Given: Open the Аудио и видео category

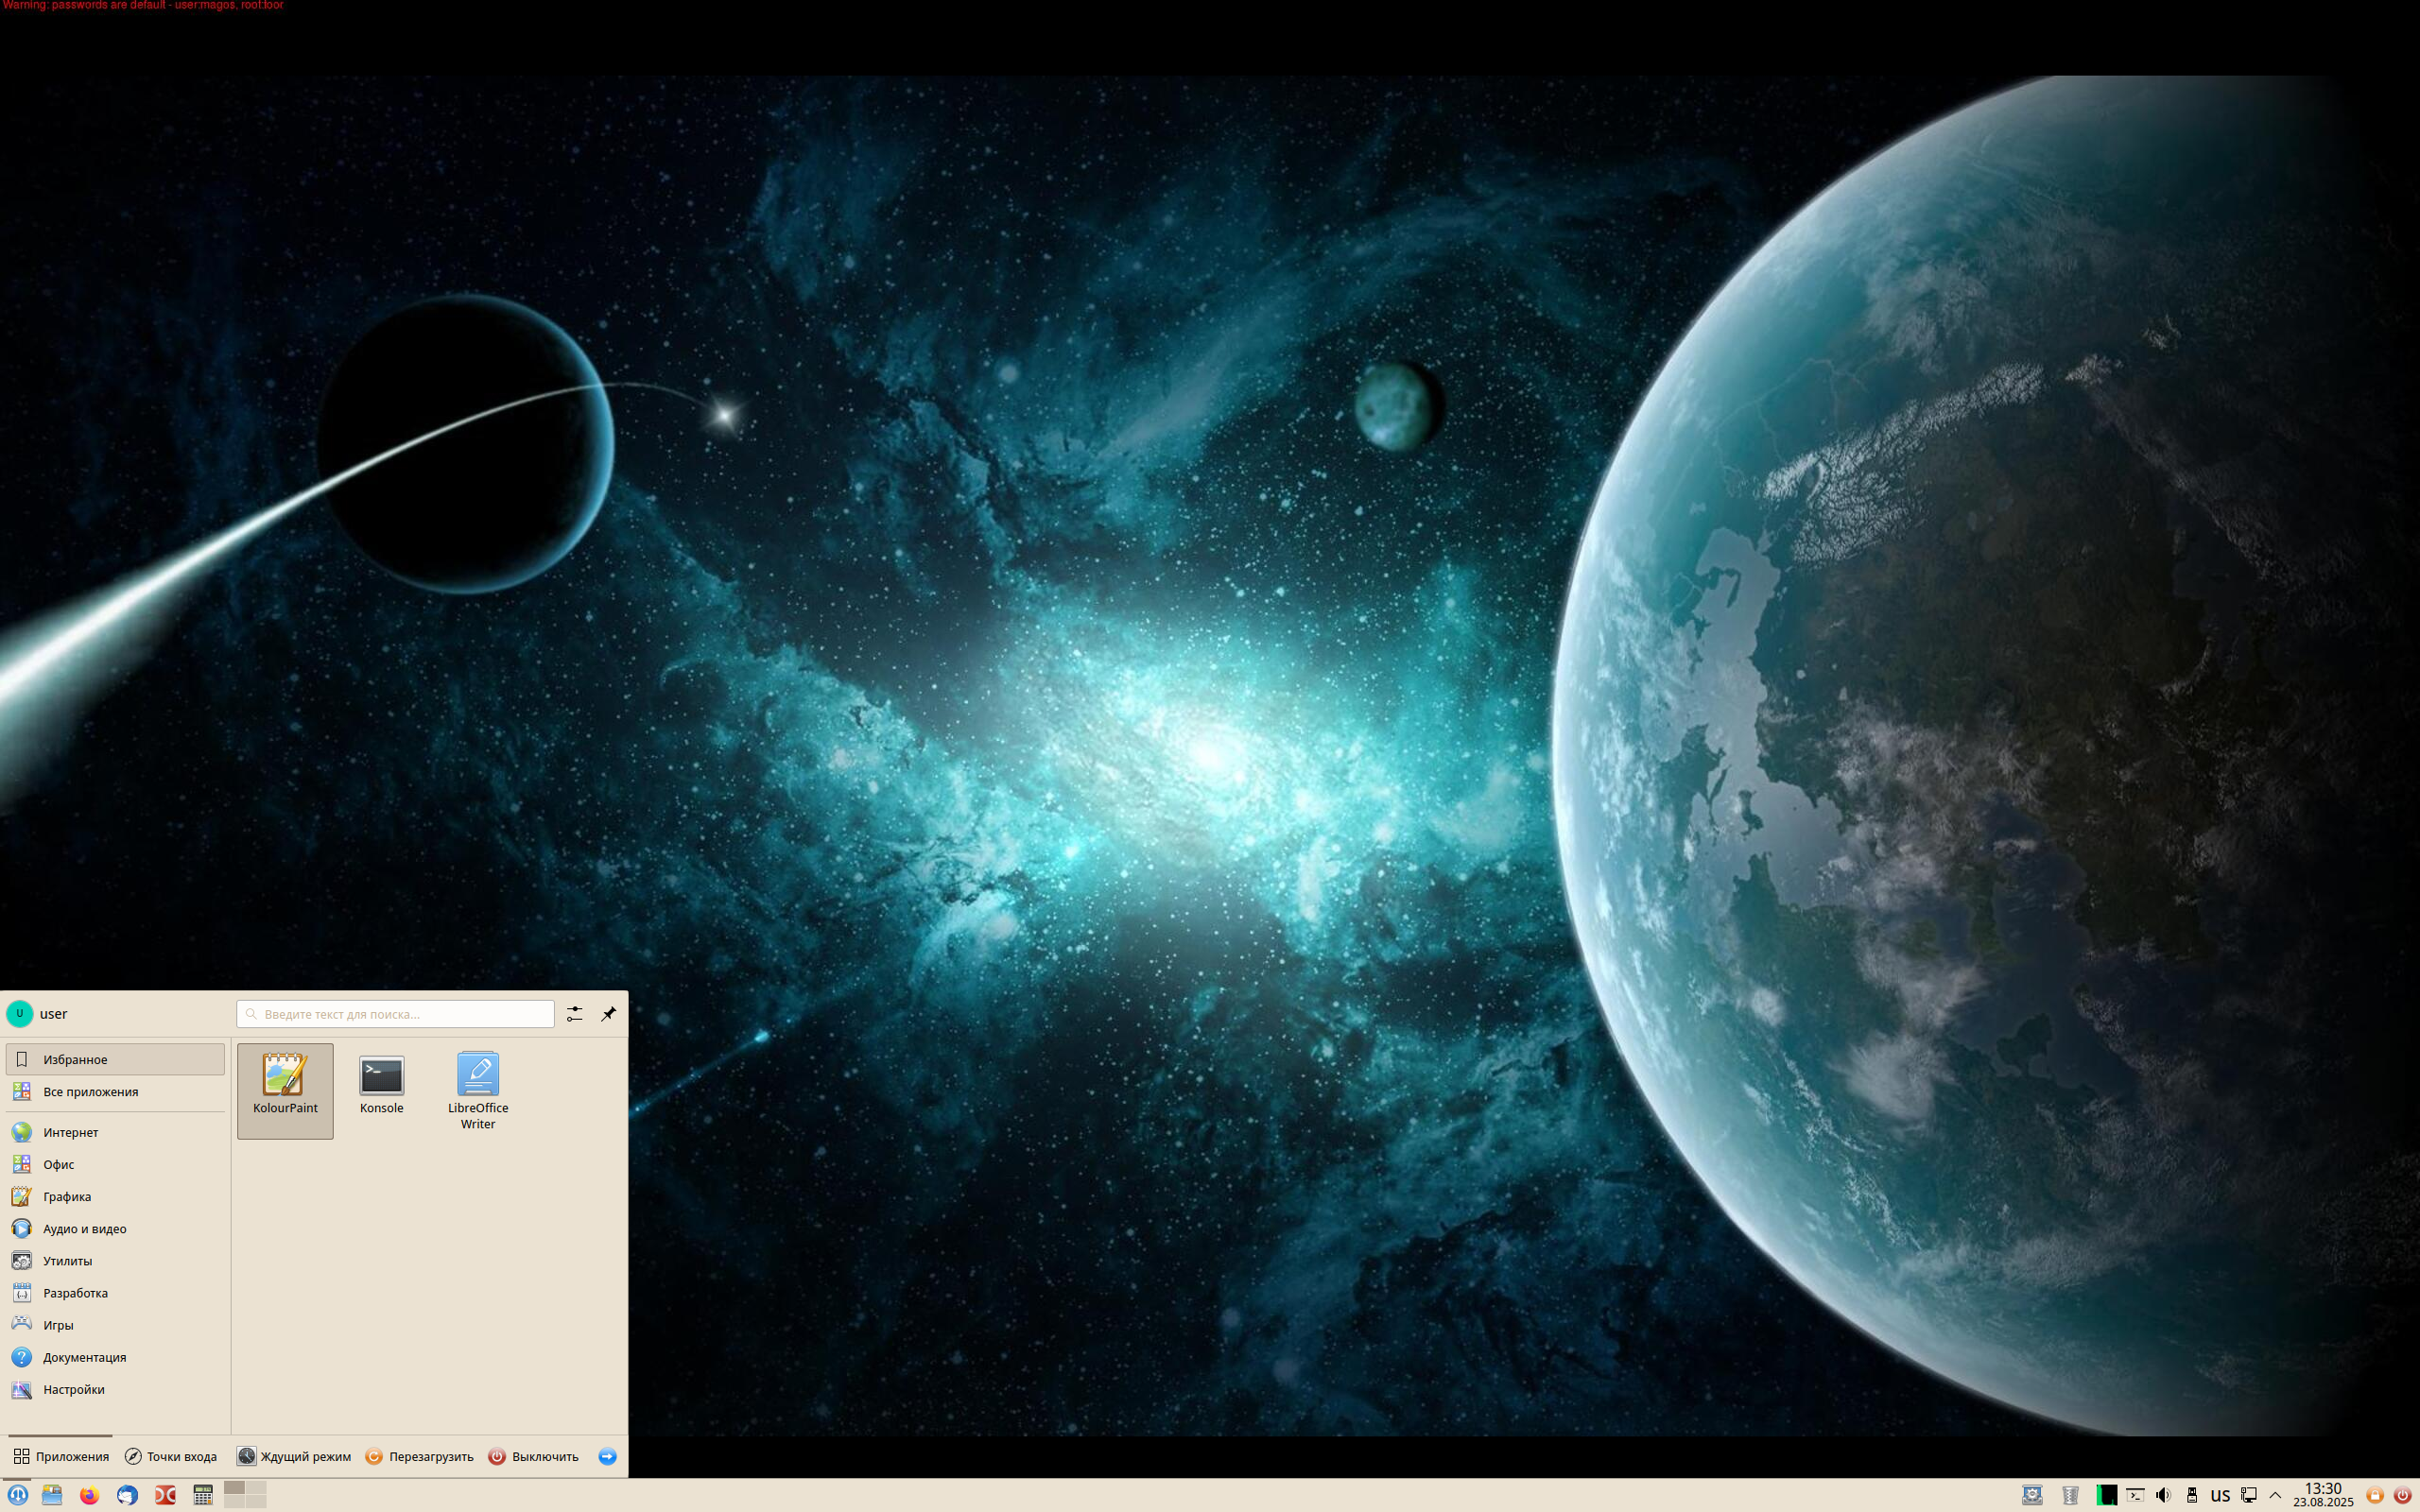Looking at the screenshot, I should [115, 1228].
